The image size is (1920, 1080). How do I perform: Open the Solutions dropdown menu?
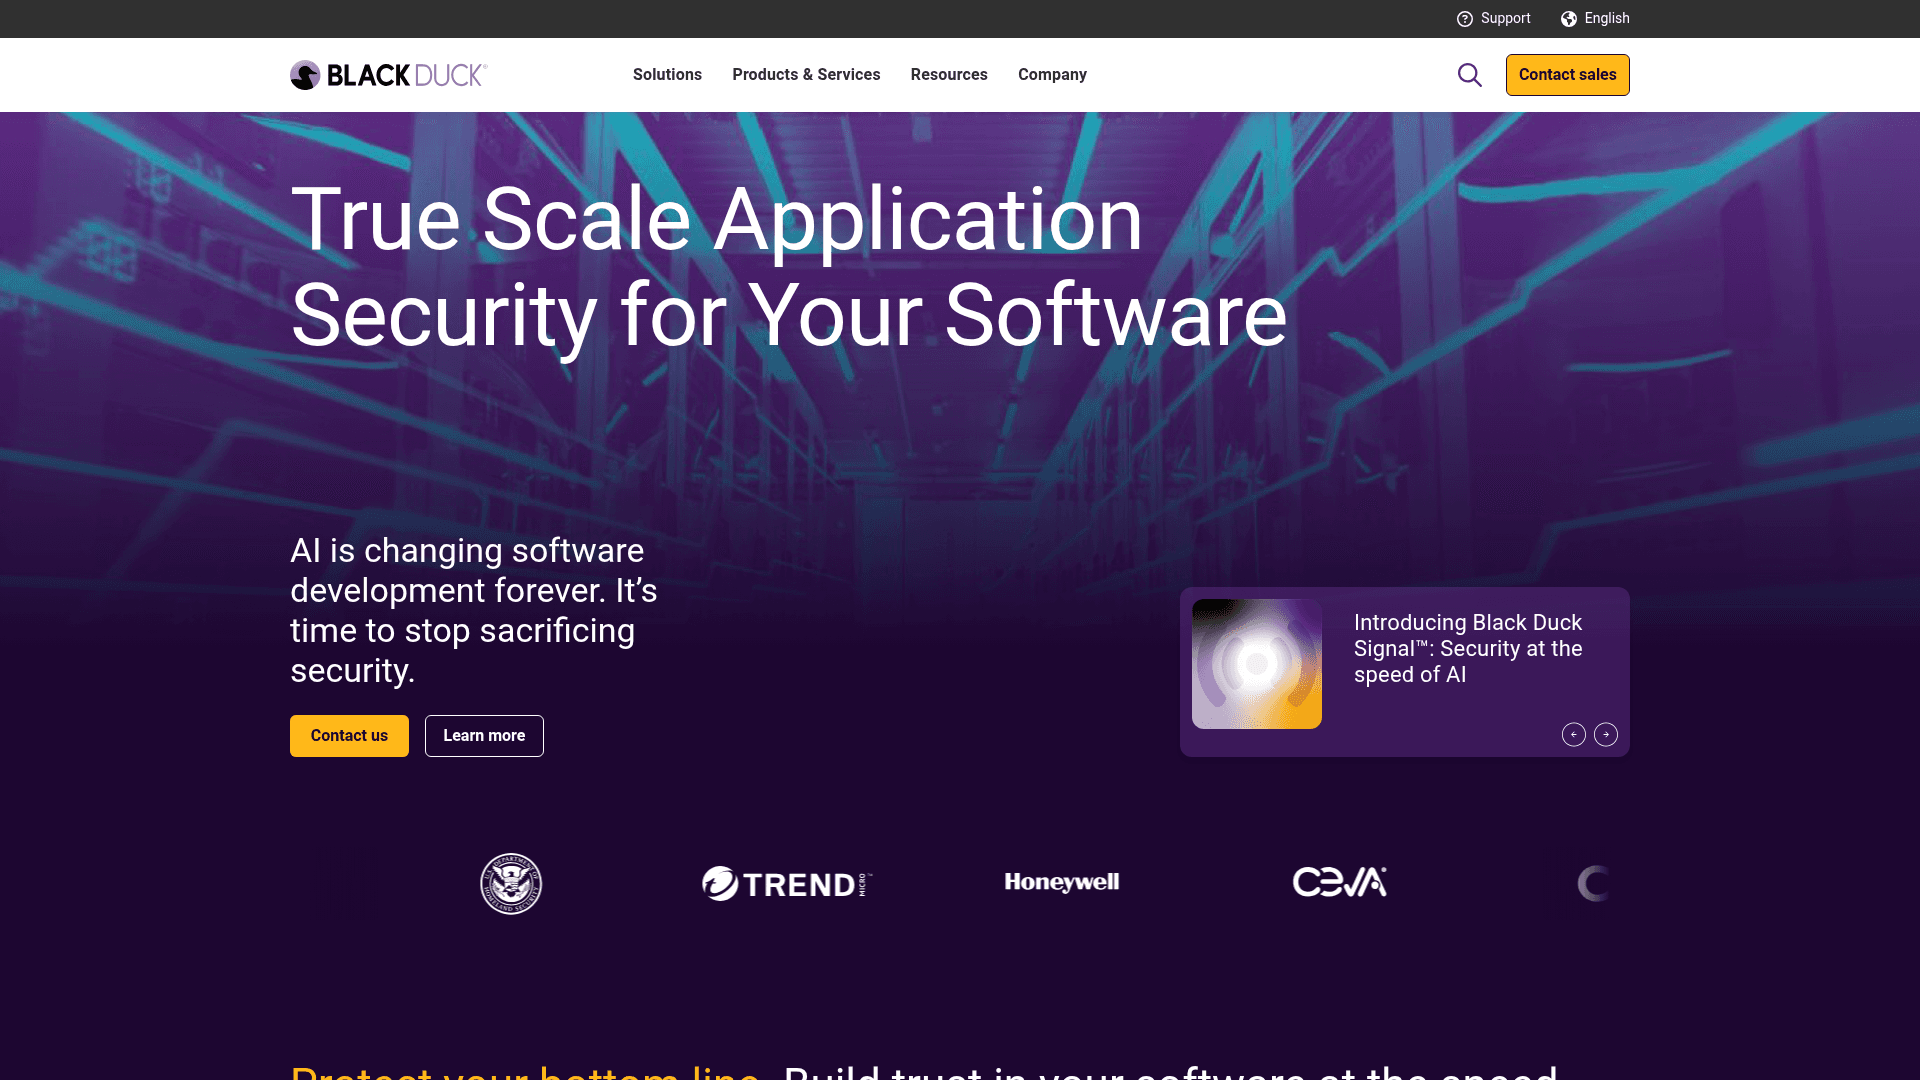(667, 74)
